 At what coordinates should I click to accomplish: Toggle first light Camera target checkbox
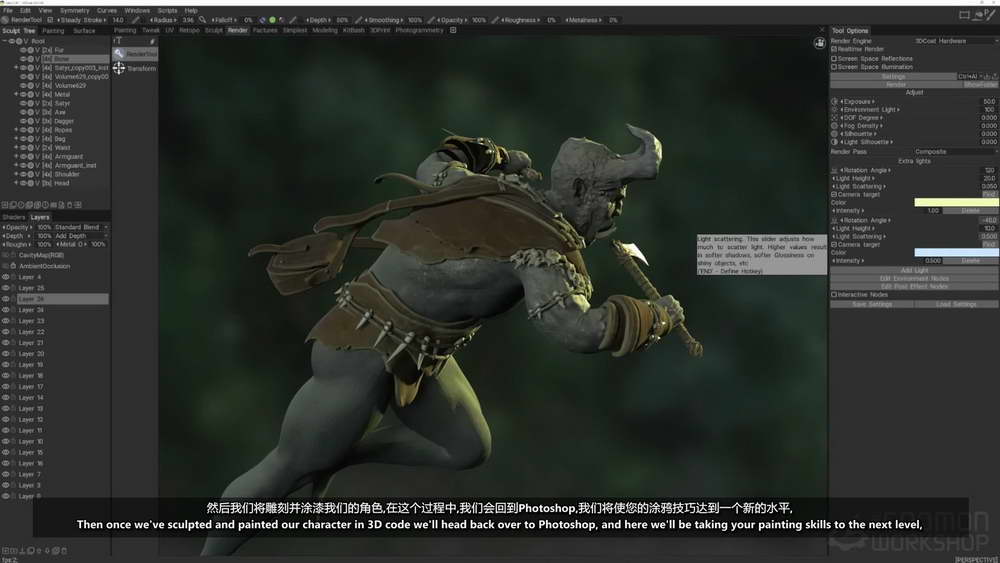point(834,194)
